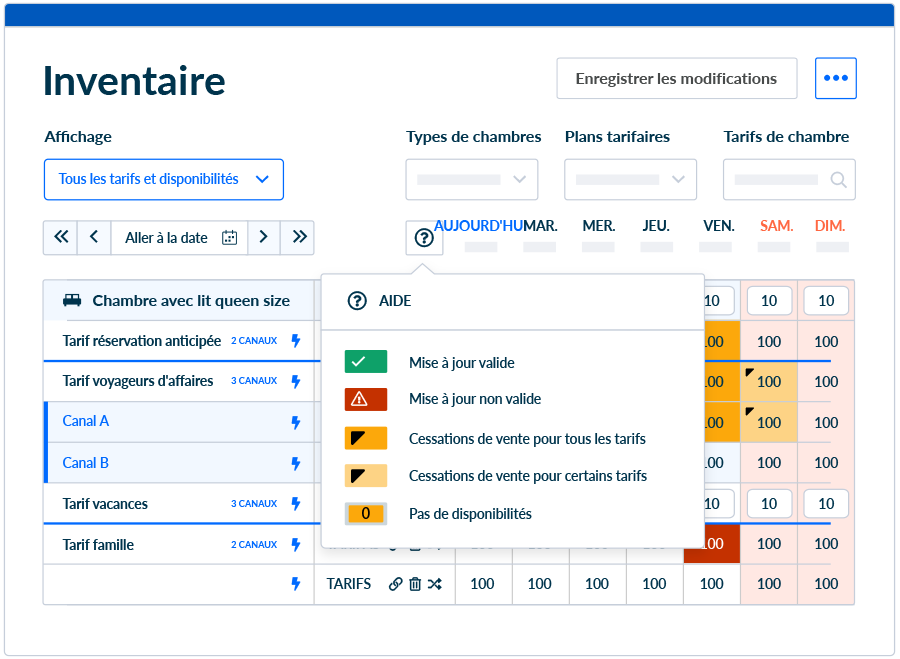Click Enregistrer les modifications button

coord(676,79)
